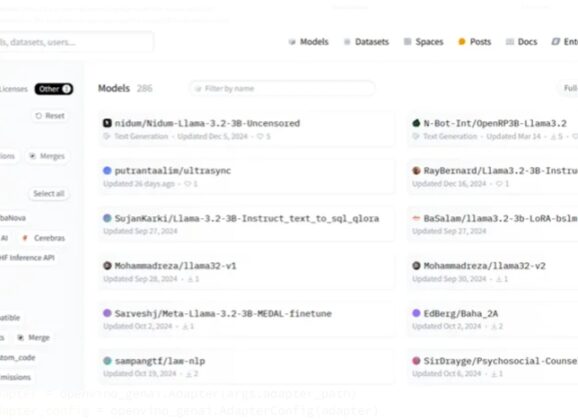Screen dimensions: 578x420
Task: Click the RayBernard avatar icon
Action: [x=416, y=170]
